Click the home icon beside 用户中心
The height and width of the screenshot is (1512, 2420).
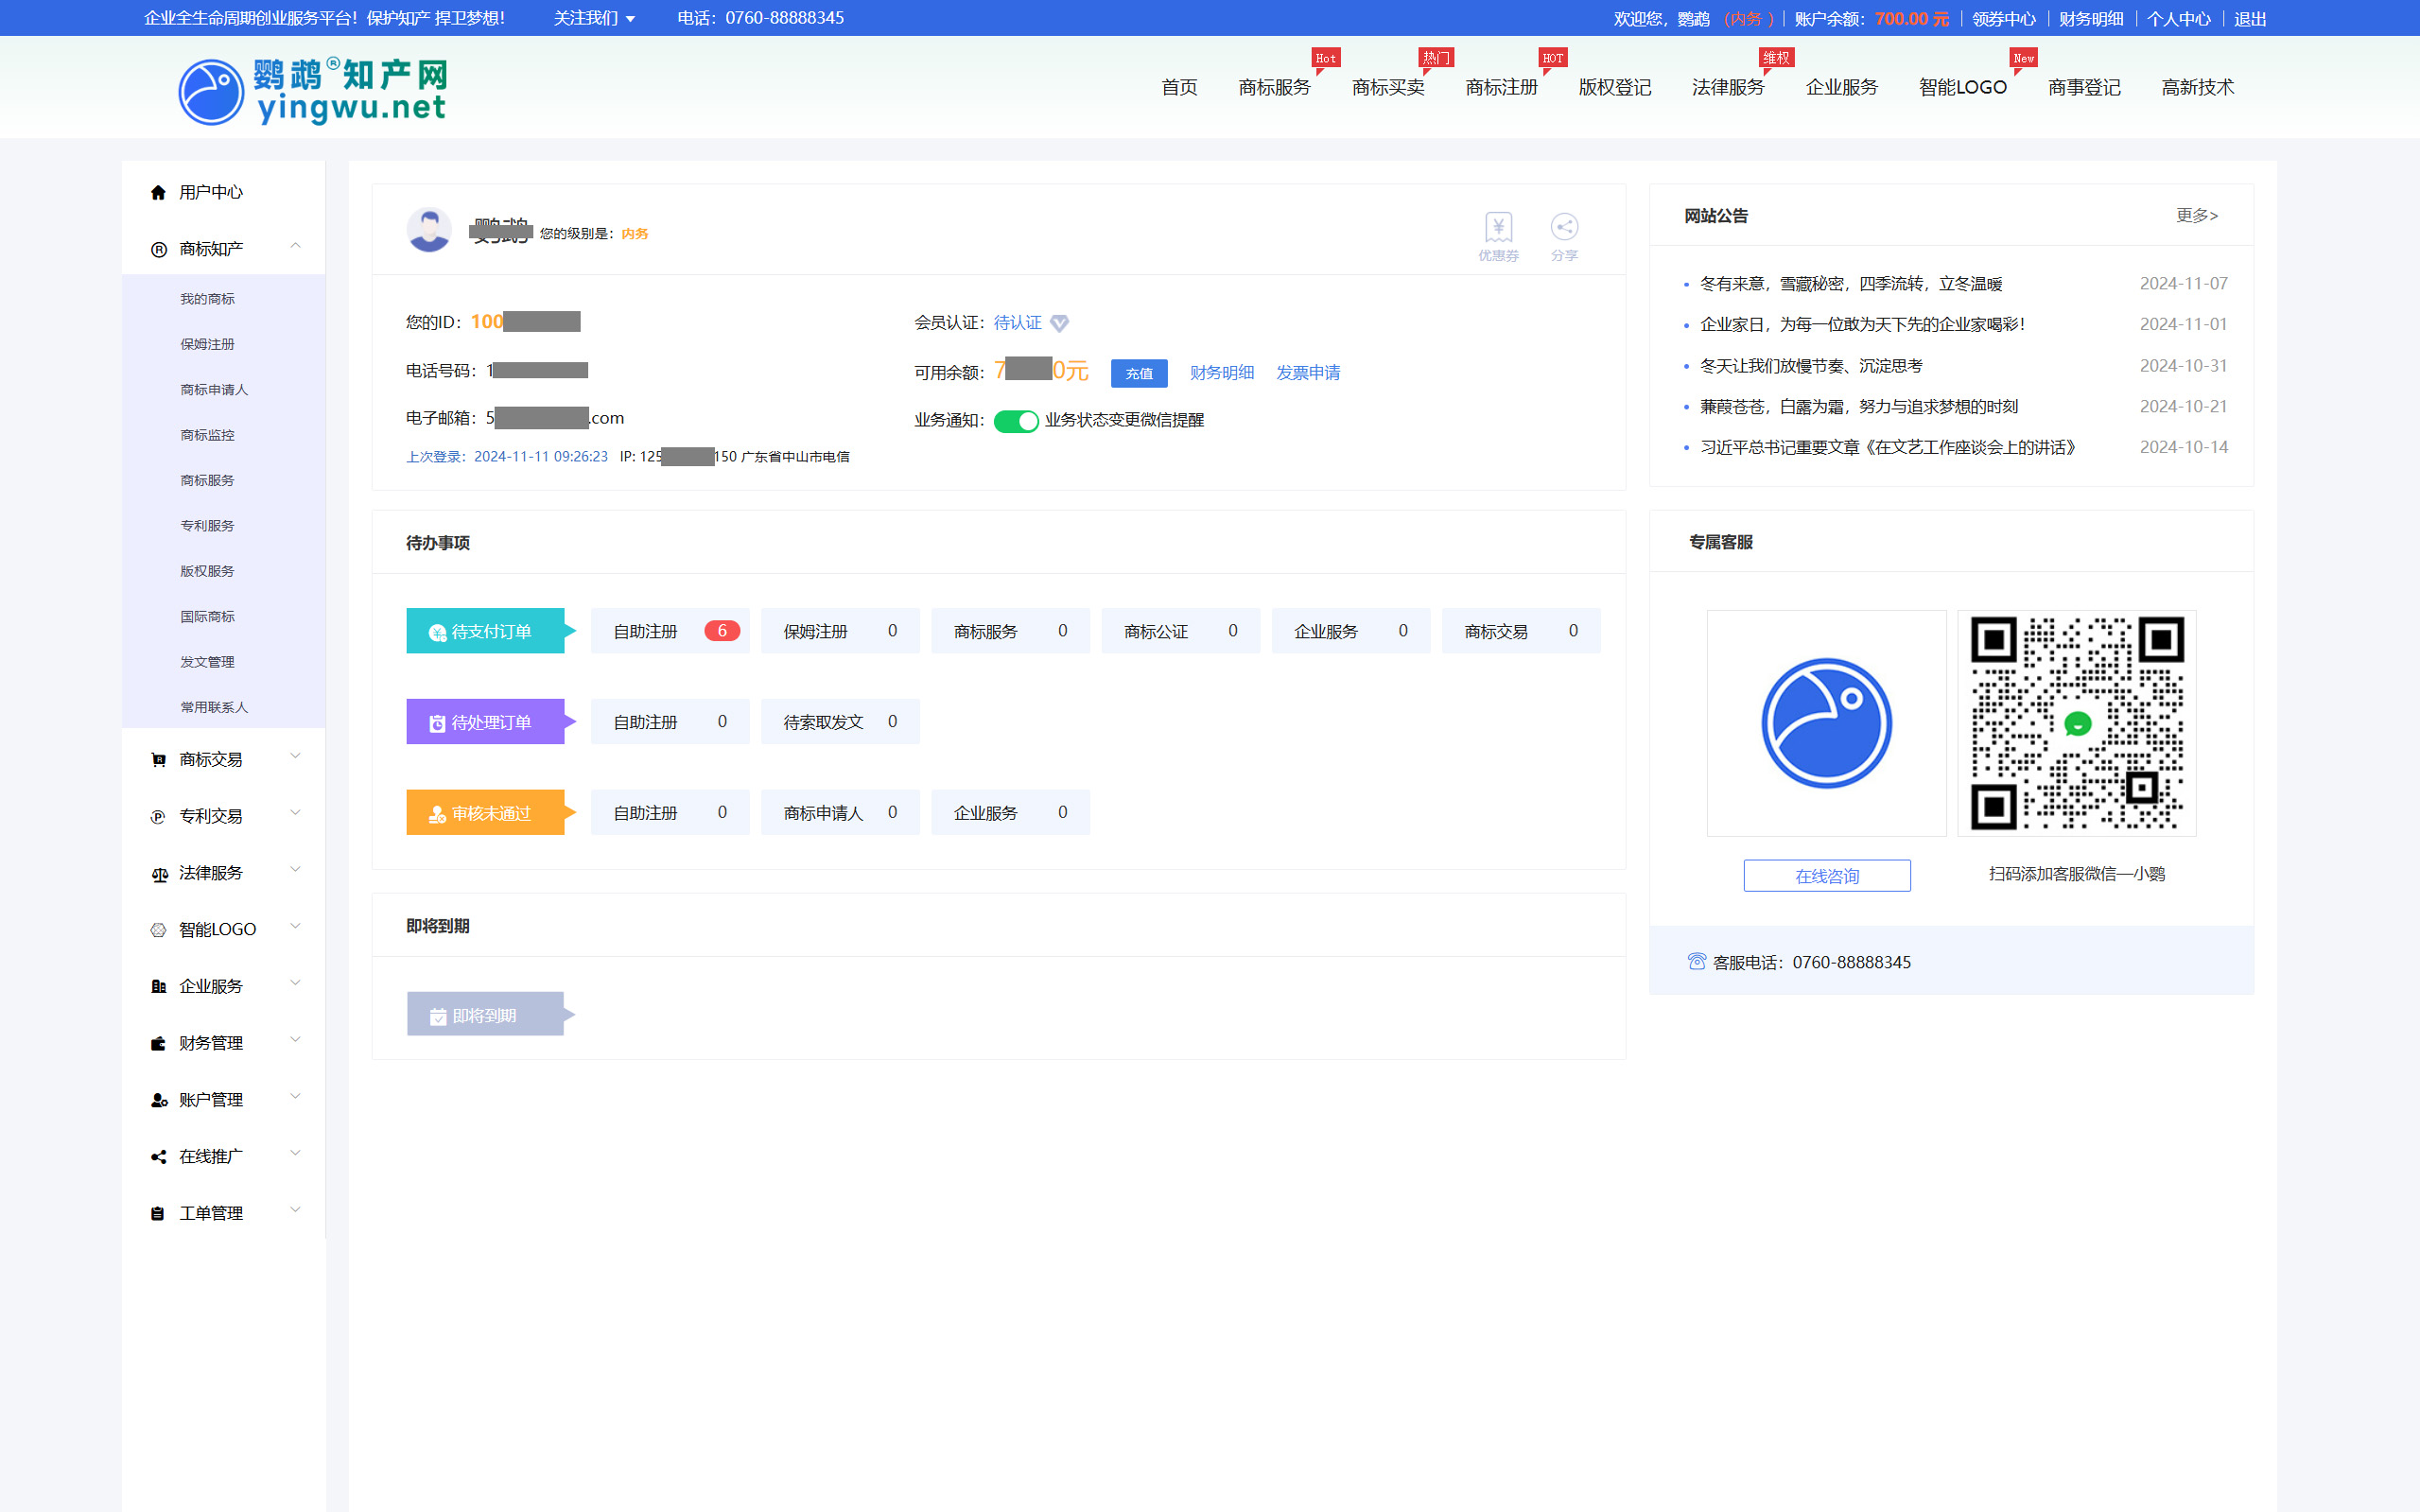coord(158,192)
